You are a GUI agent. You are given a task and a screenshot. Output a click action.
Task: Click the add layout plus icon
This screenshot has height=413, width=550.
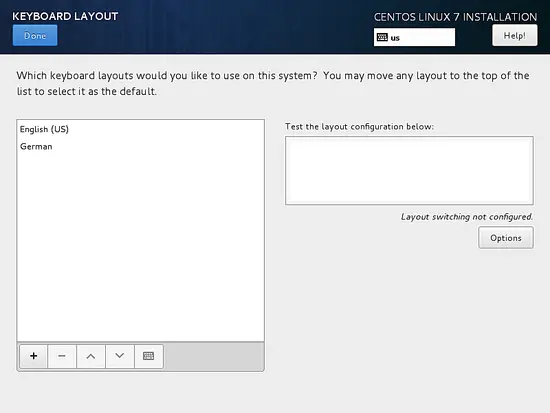click(x=33, y=356)
